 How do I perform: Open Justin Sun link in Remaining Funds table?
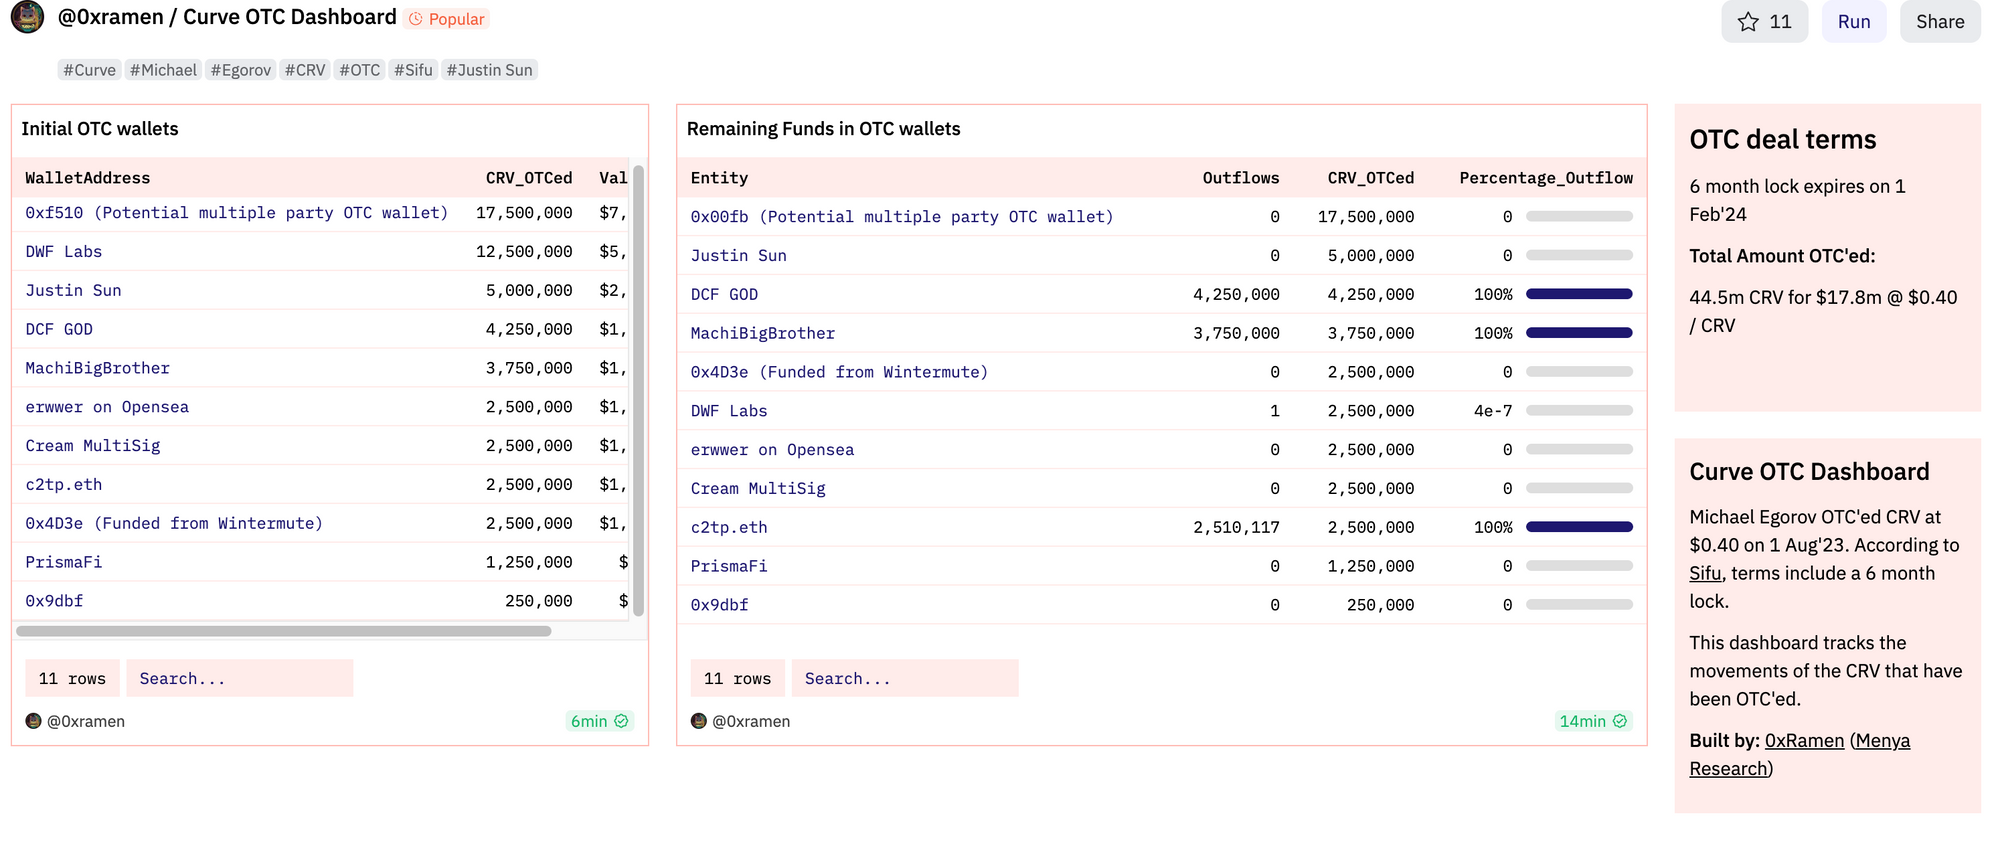pos(739,256)
